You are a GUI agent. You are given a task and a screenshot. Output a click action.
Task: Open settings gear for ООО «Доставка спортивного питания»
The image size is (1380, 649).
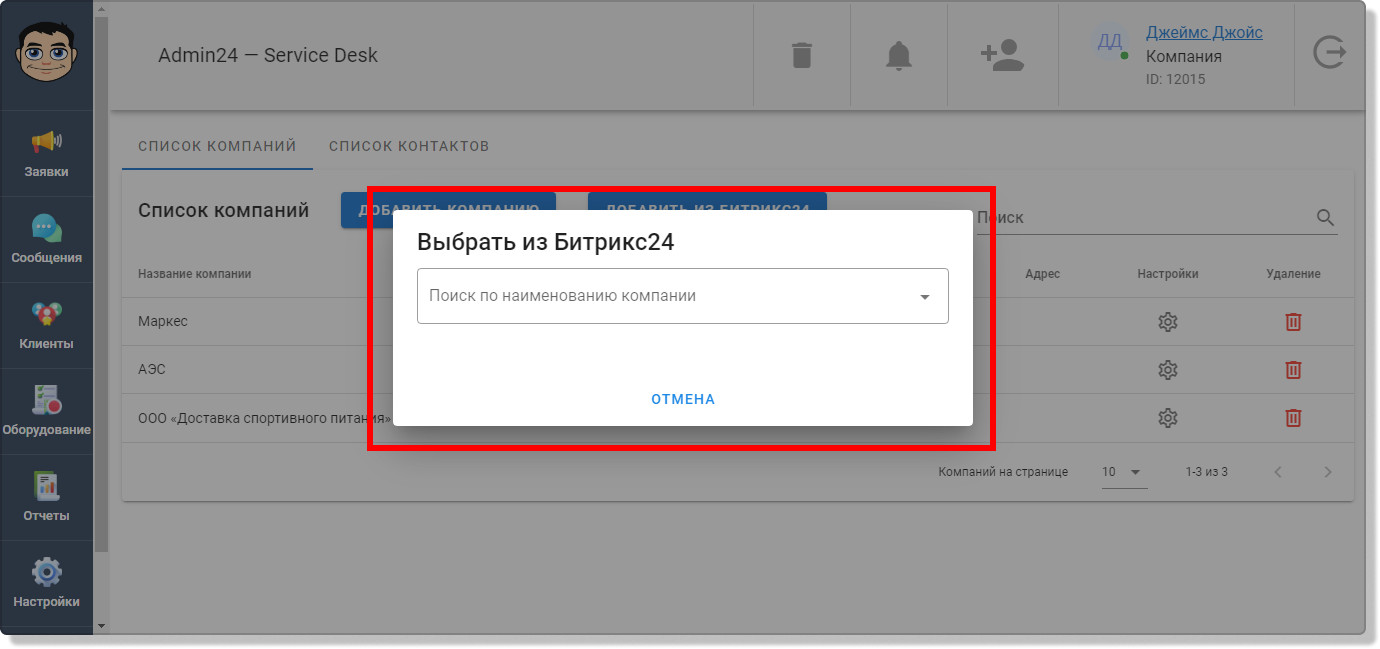[x=1167, y=418]
